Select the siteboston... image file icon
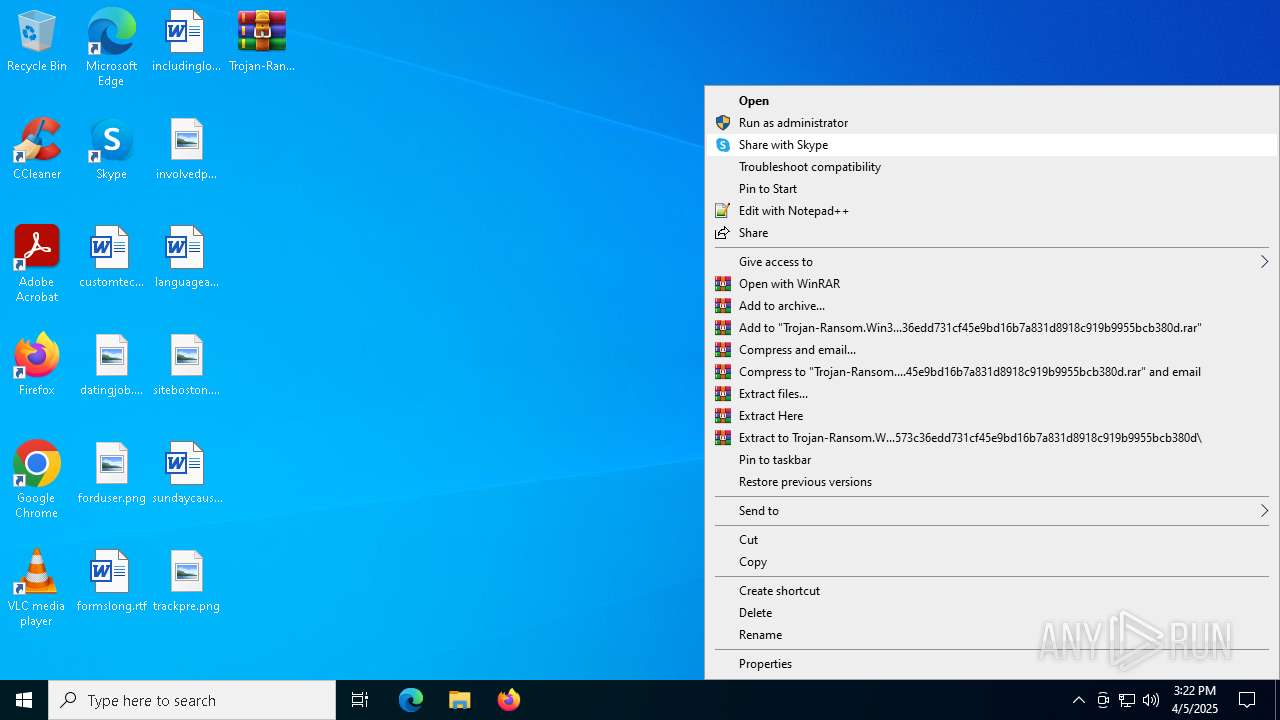Screen dimensions: 1280x720 pyautogui.click(x=186, y=365)
